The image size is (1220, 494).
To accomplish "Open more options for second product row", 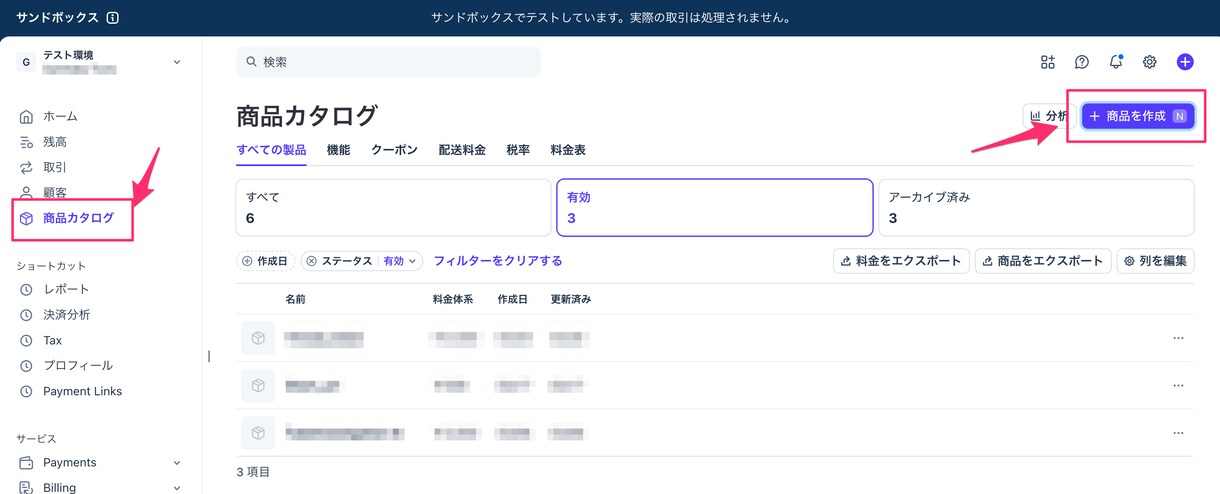I will [1178, 385].
